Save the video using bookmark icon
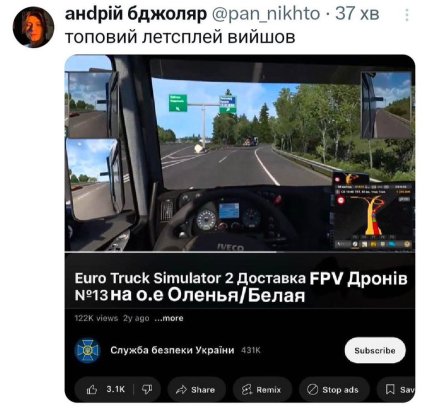The image size is (428, 408). (x=390, y=389)
